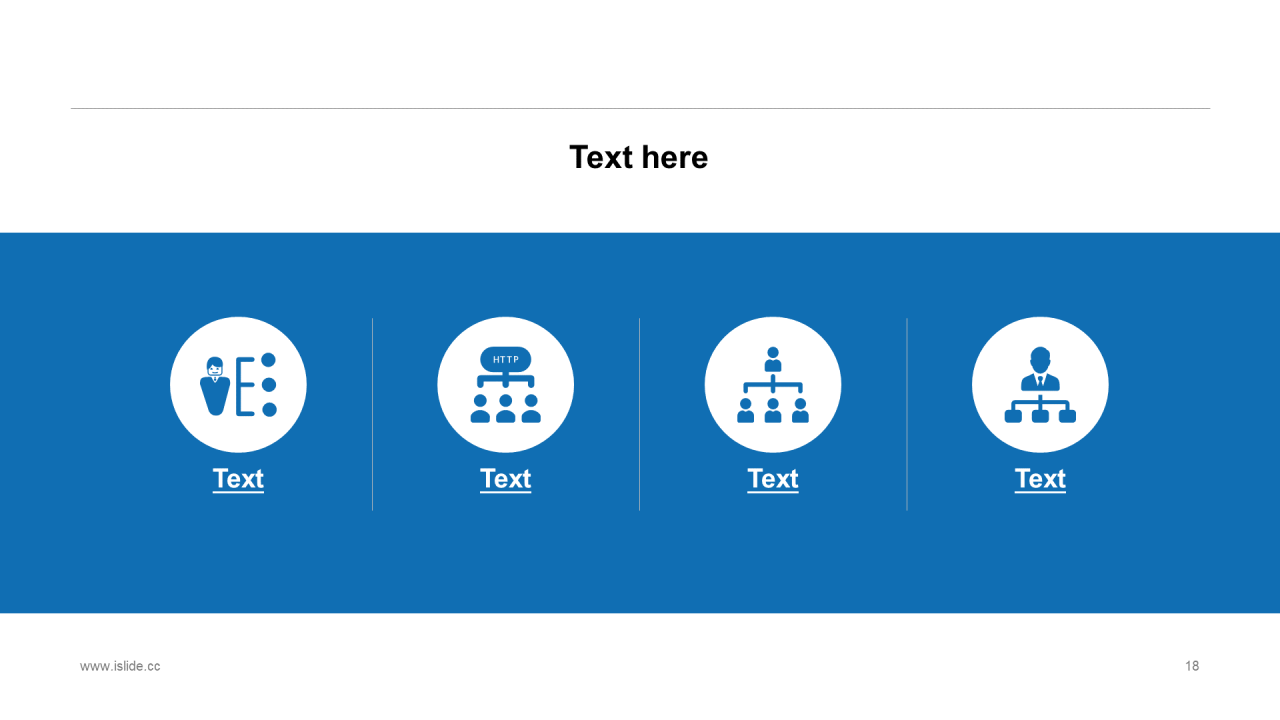Select the divider between first and second icons

click(372, 414)
